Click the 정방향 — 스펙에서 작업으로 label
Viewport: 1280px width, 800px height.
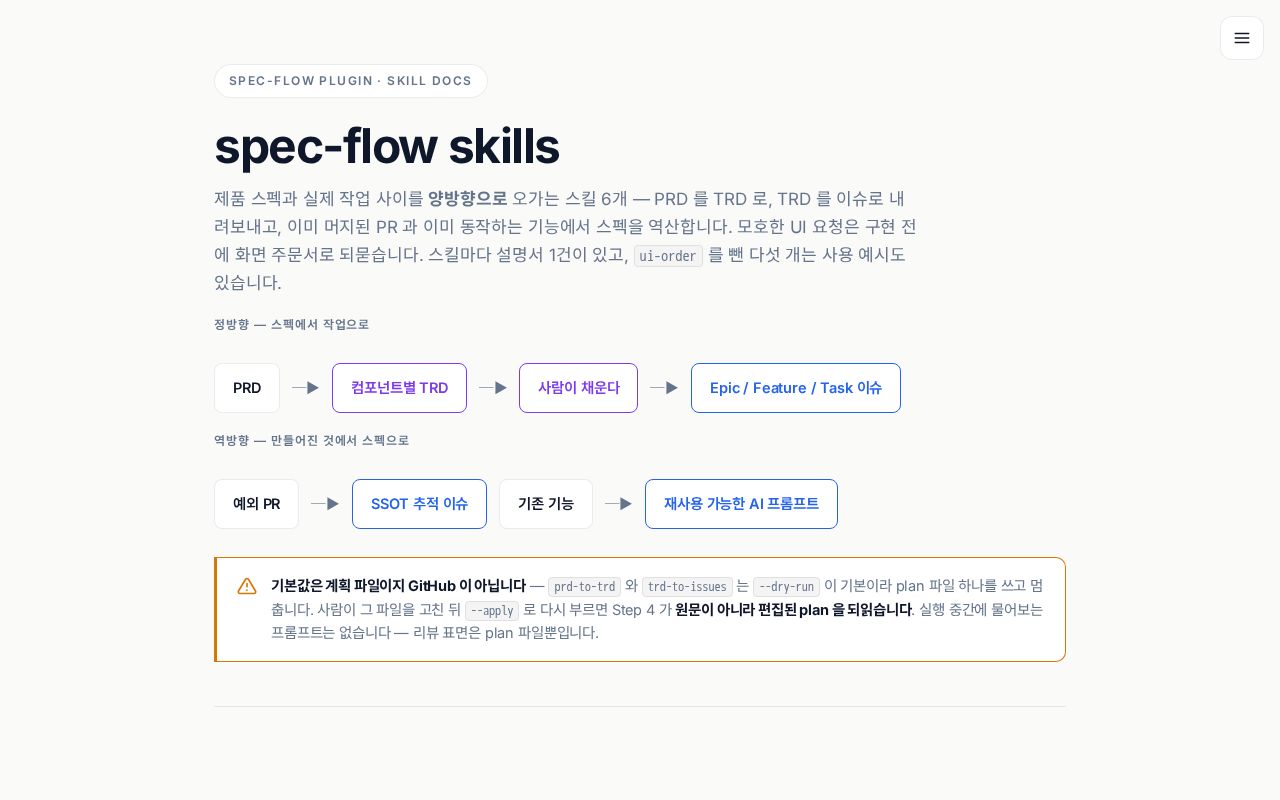(x=291, y=325)
